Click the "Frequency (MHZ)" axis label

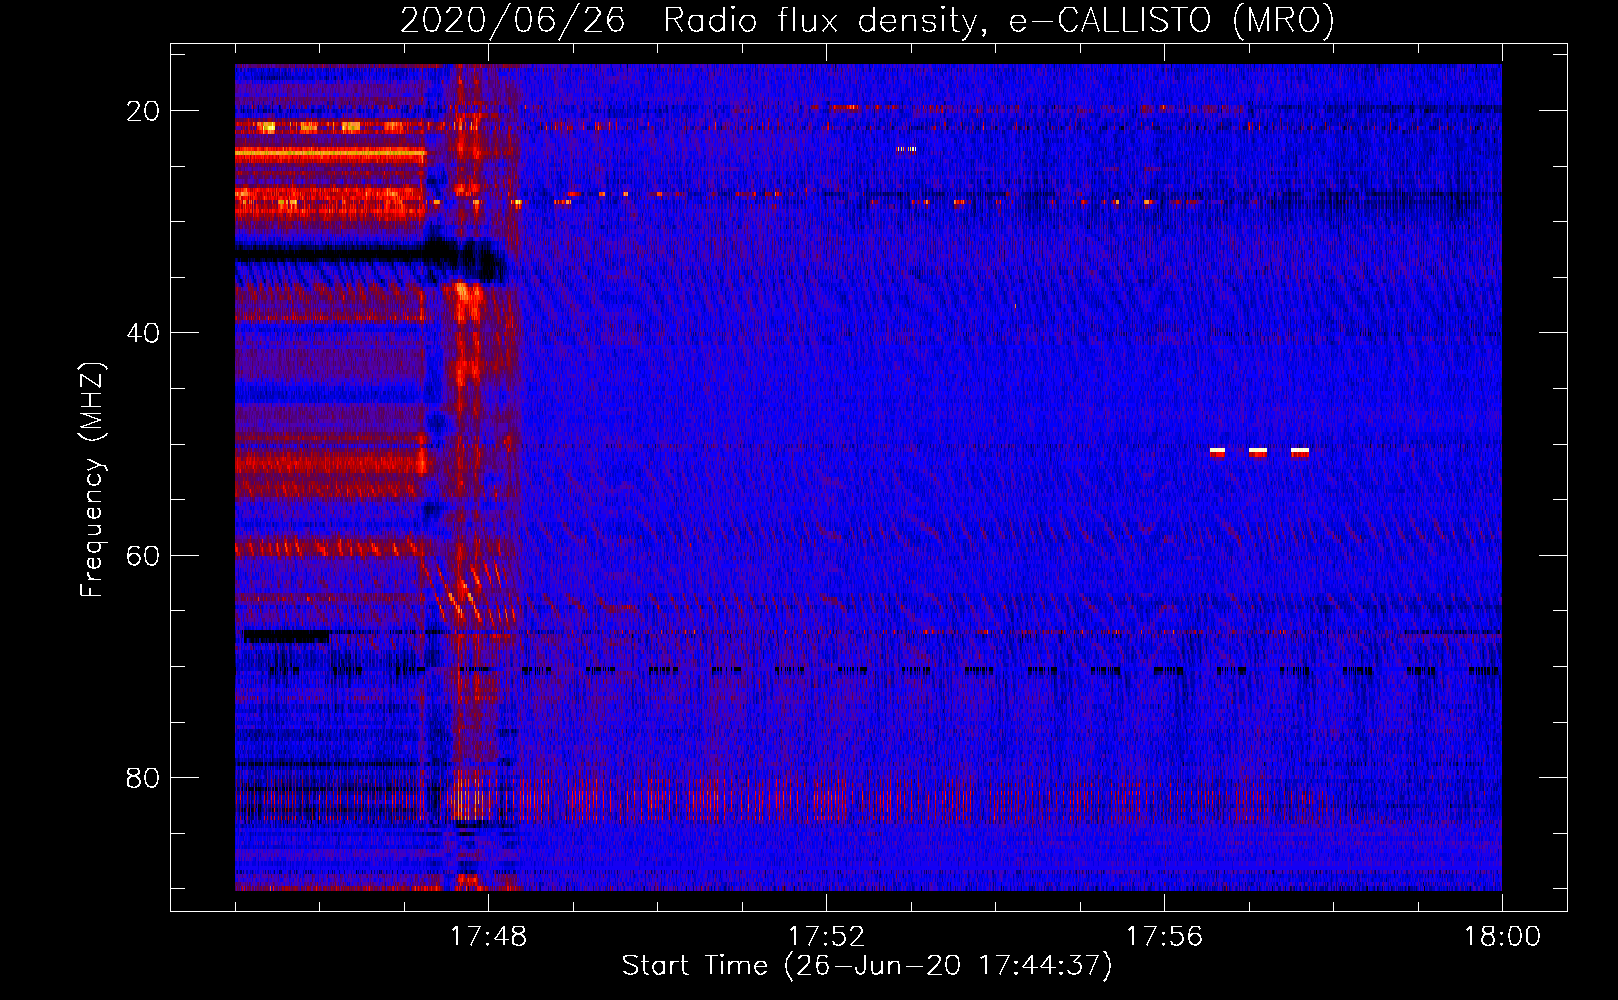point(92,480)
